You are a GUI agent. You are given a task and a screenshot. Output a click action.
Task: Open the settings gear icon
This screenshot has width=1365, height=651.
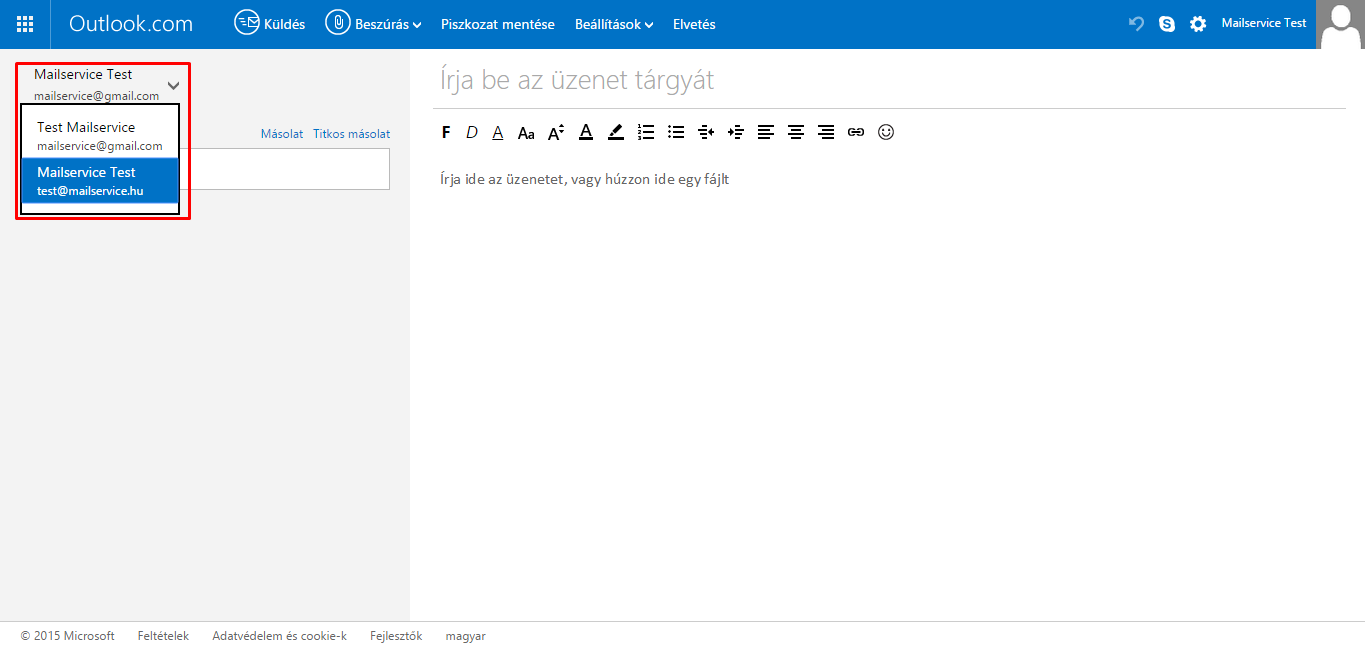click(1198, 24)
